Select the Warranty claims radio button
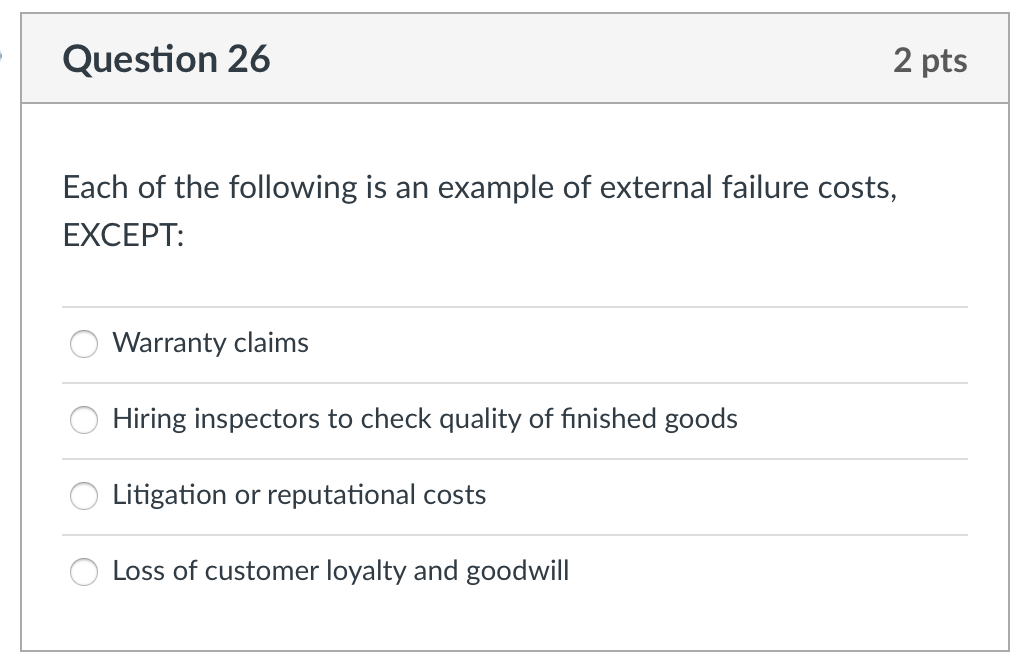1032x660 pixels. [x=84, y=344]
